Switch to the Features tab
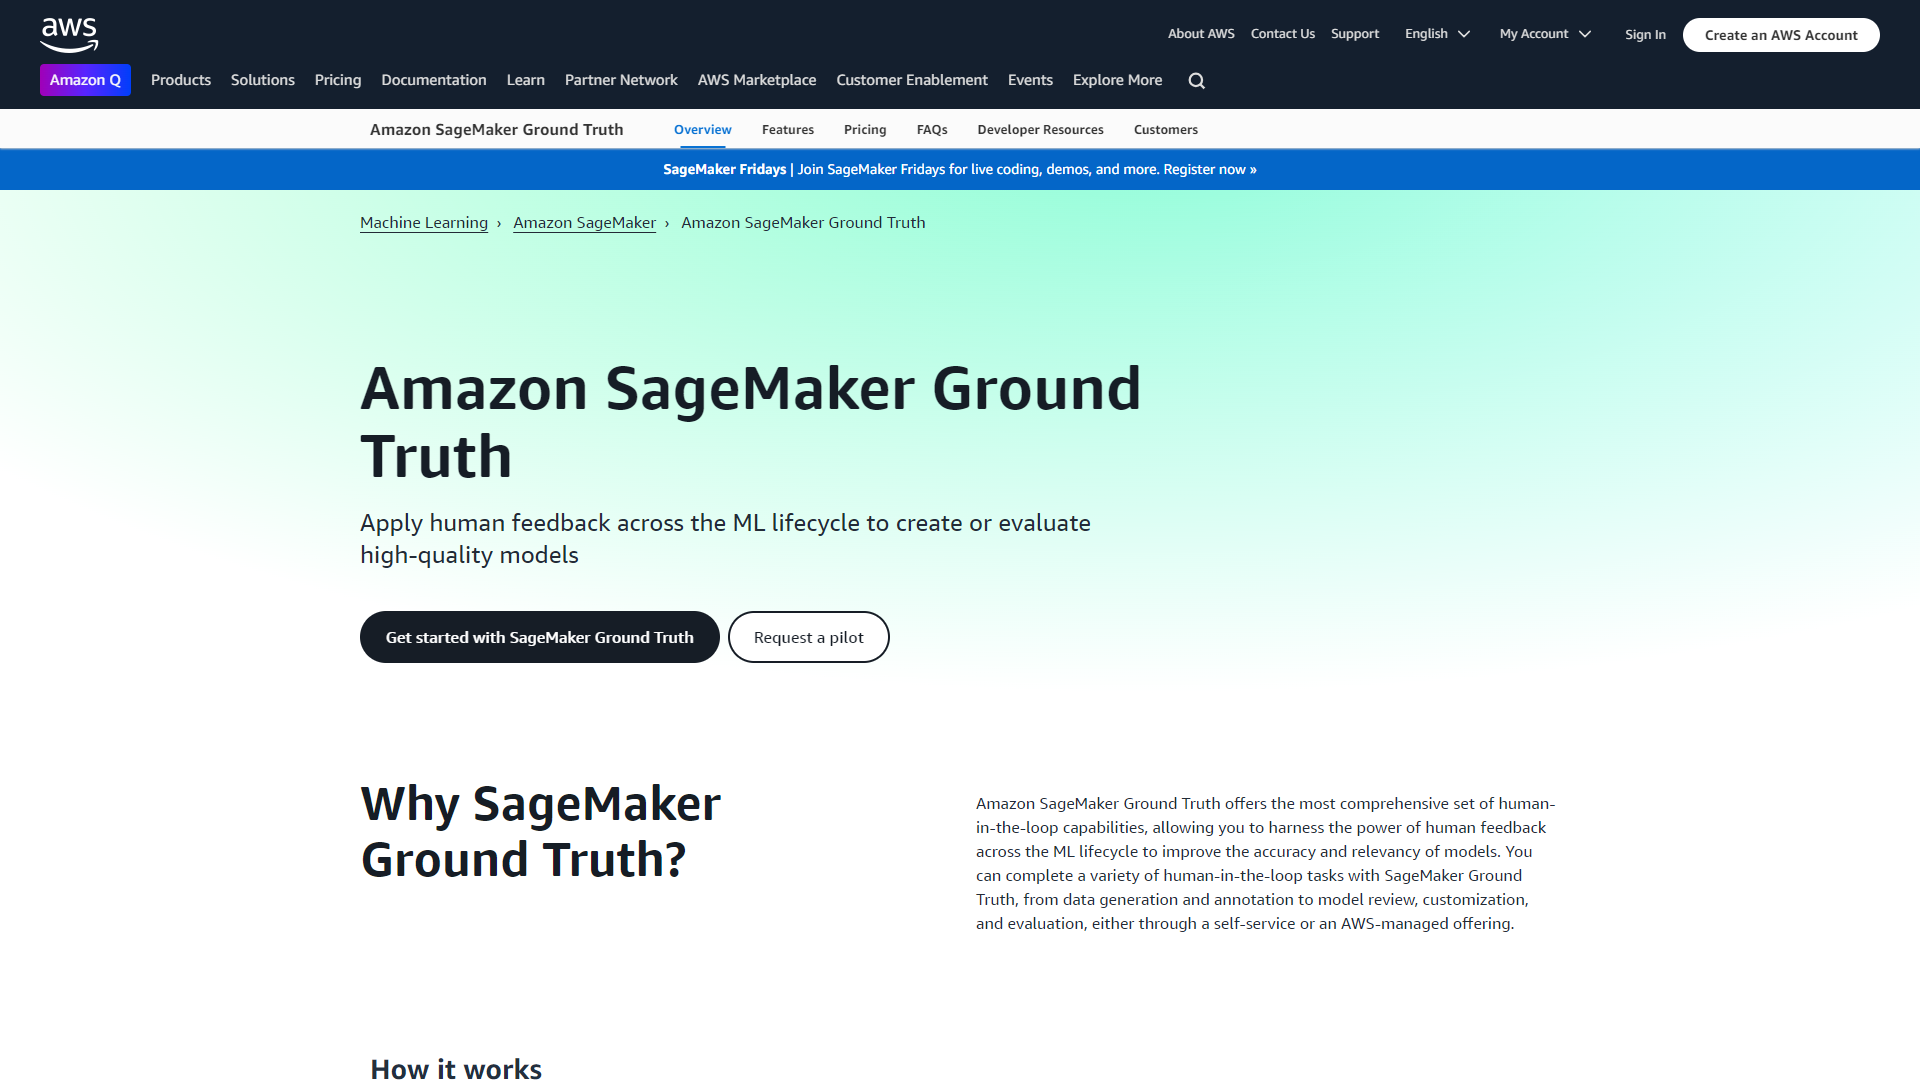Screen dimensions: 1920x1080 click(x=787, y=129)
